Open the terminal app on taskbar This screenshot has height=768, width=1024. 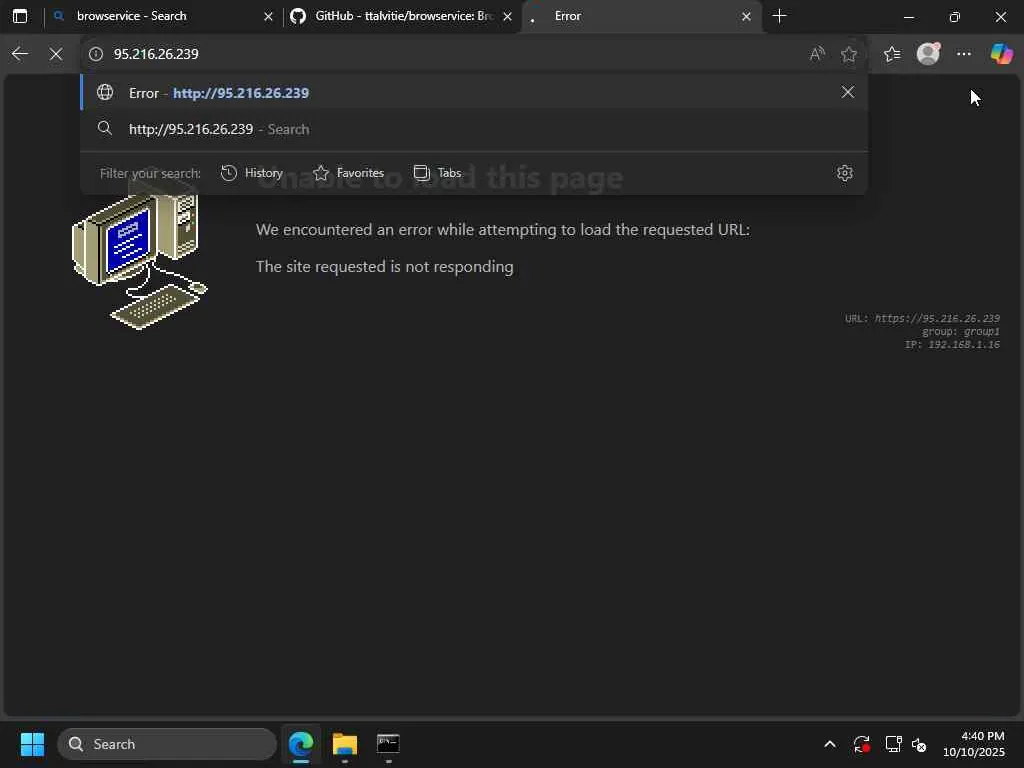click(388, 744)
